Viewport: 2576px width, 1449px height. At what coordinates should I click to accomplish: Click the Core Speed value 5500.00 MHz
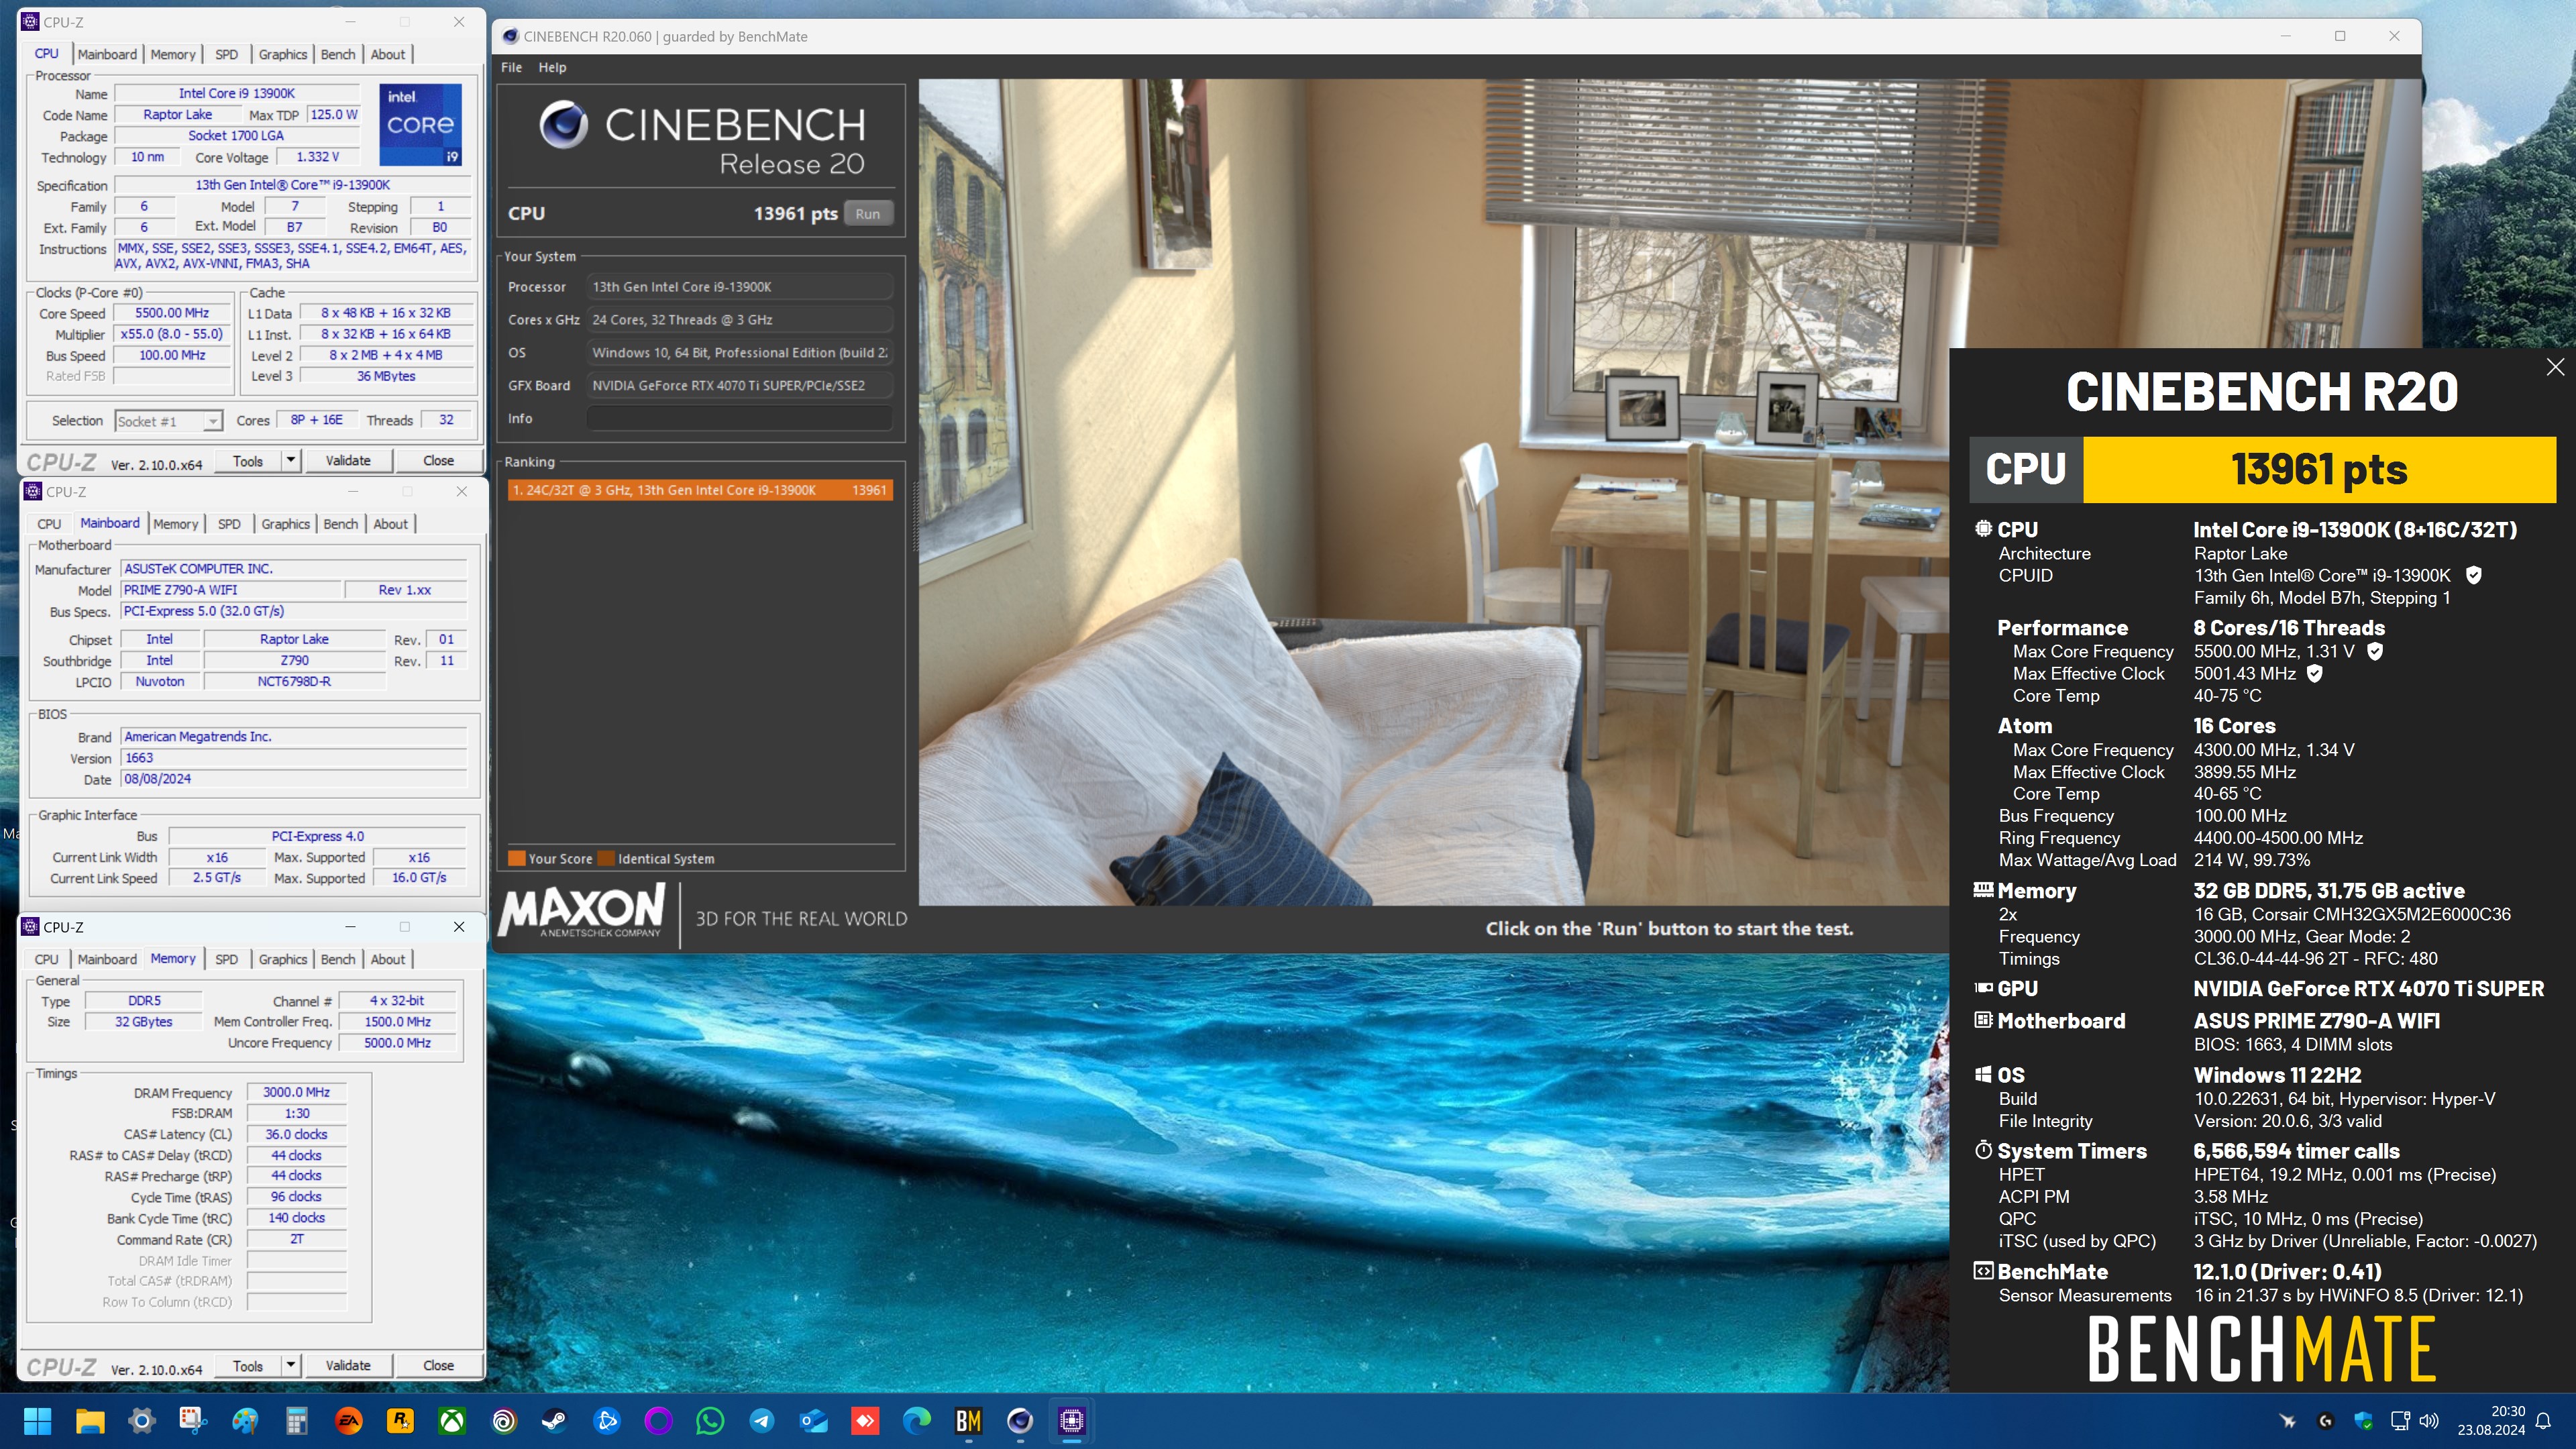click(x=172, y=313)
